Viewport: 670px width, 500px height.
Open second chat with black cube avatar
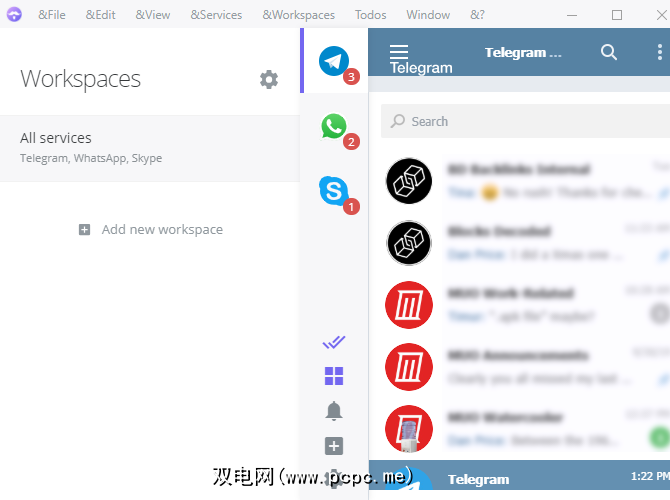519,243
